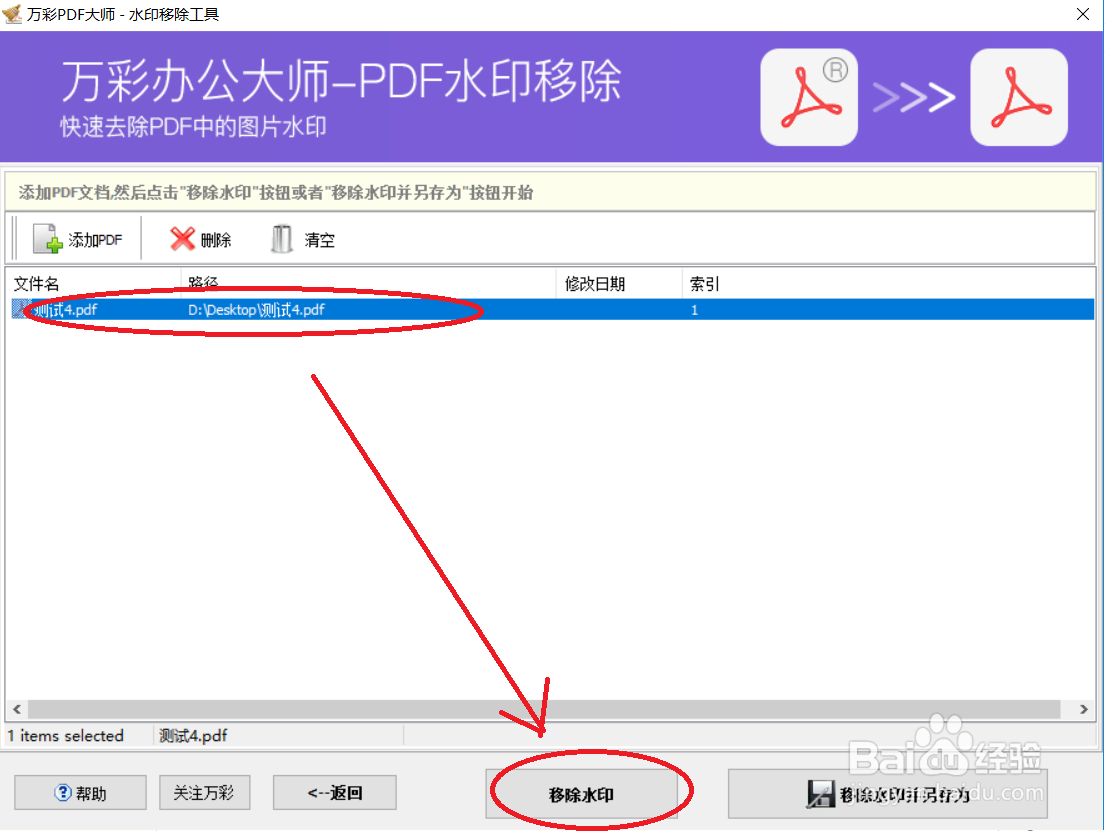Sort by the 文件名 column header

(x=94, y=283)
